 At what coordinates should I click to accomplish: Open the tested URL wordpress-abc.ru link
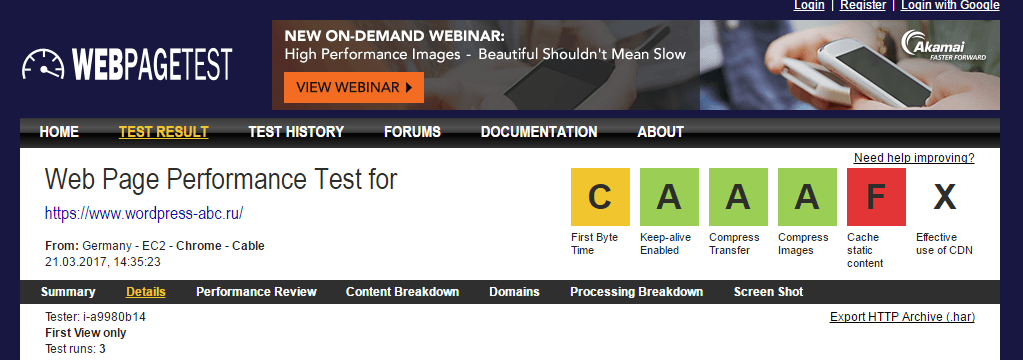144,213
